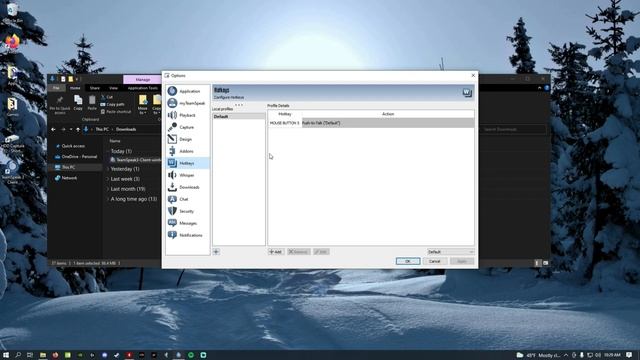Open the Whisper settings section

click(x=188, y=175)
